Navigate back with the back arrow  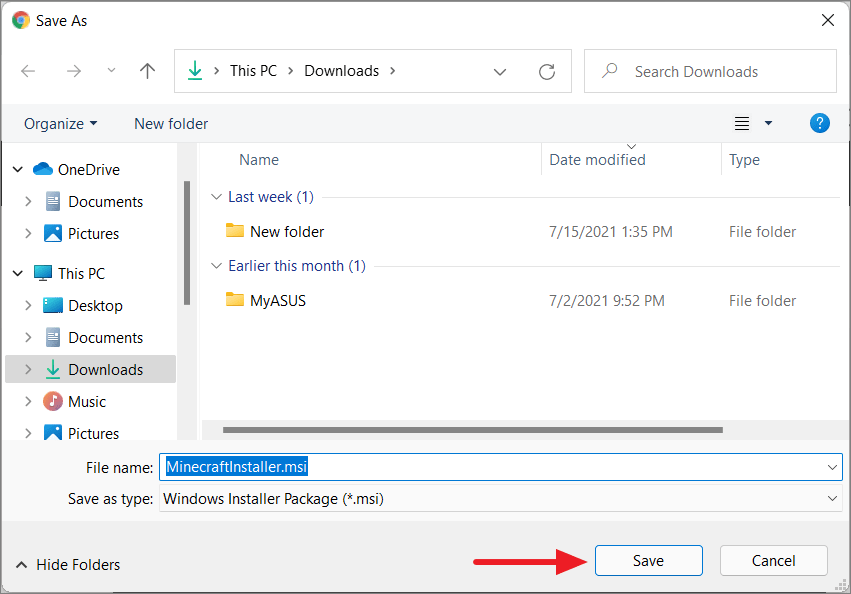(28, 70)
